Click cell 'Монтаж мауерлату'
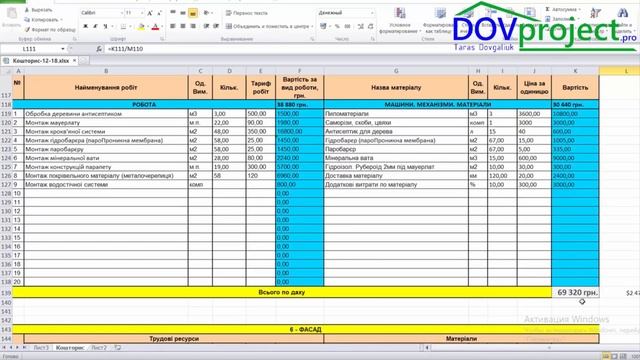The width and height of the screenshot is (640, 360). coord(106,122)
